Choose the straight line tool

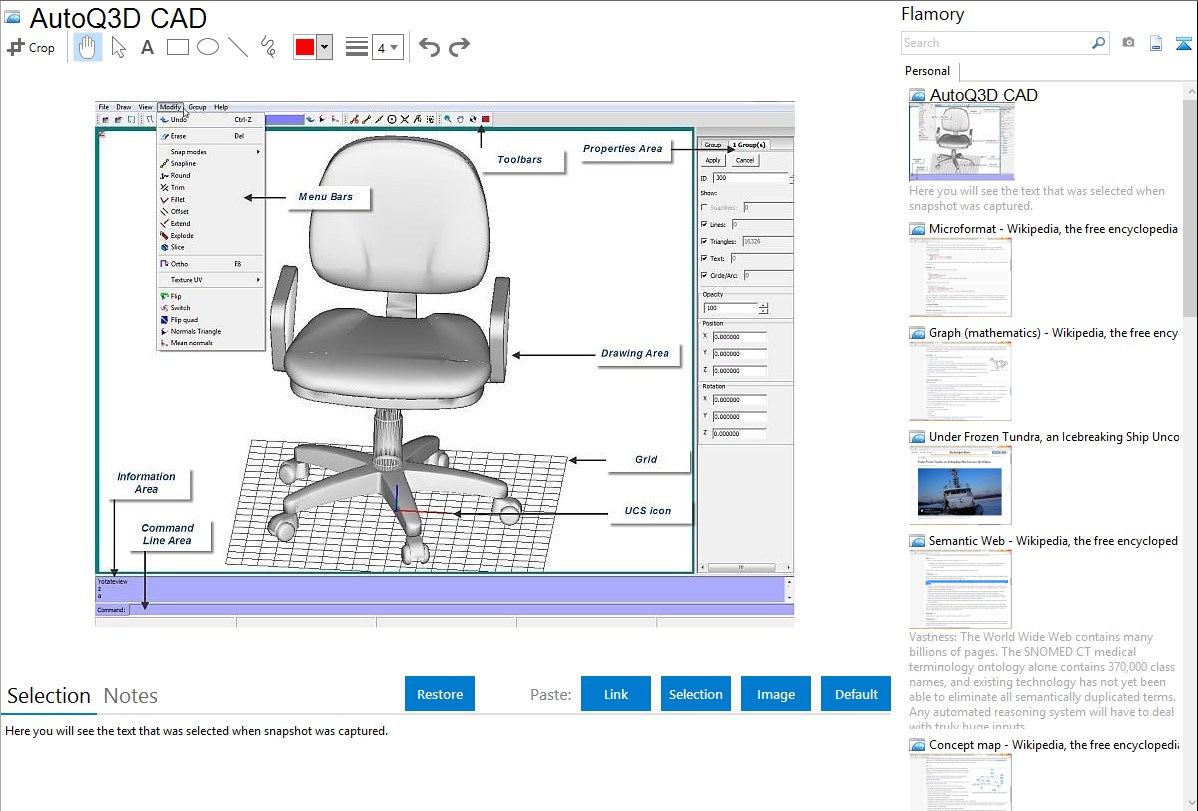tap(238, 47)
